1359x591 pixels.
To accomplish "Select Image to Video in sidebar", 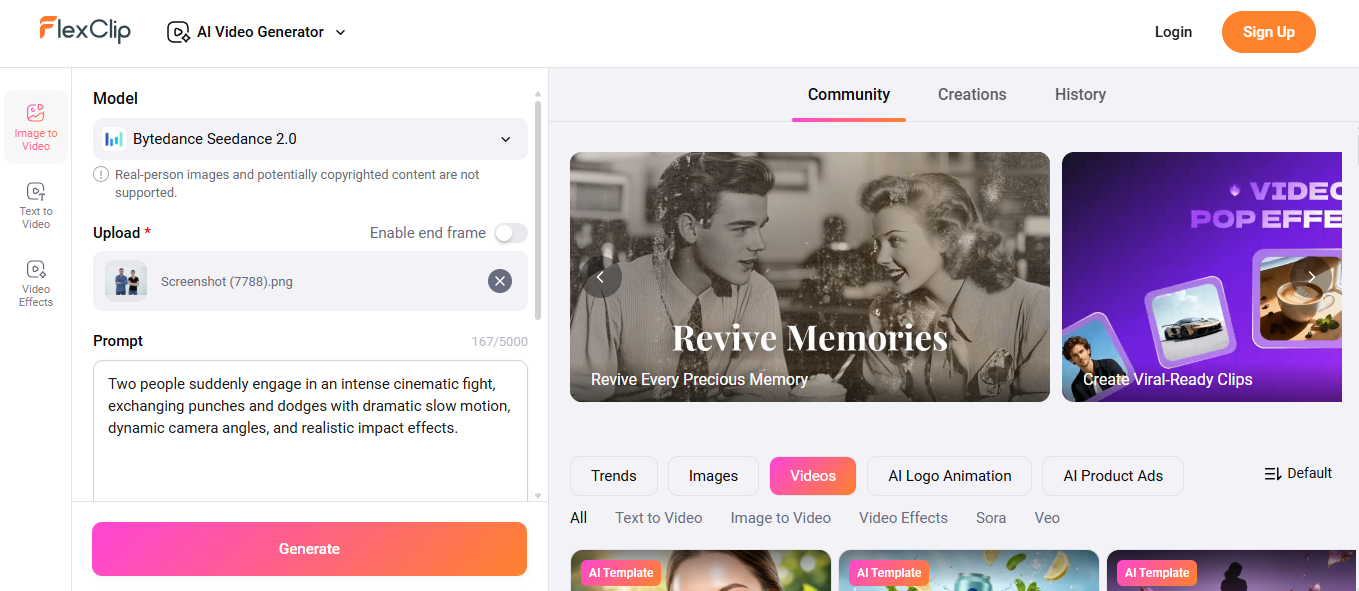I will (36, 127).
